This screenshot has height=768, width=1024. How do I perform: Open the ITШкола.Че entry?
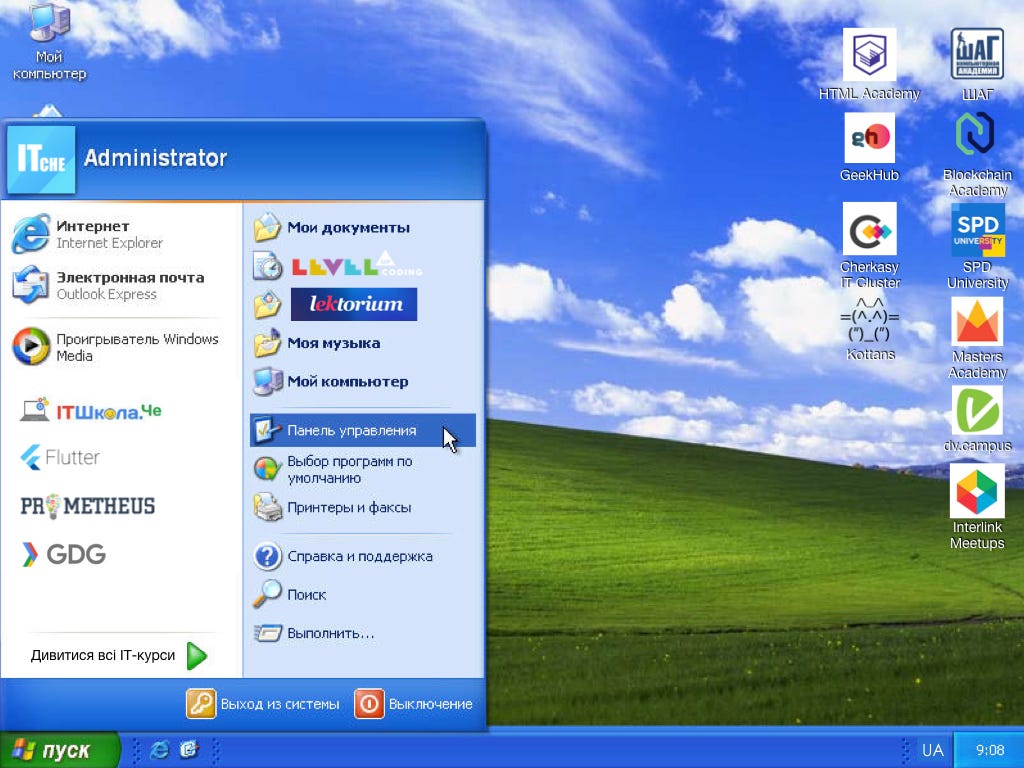(x=91, y=410)
